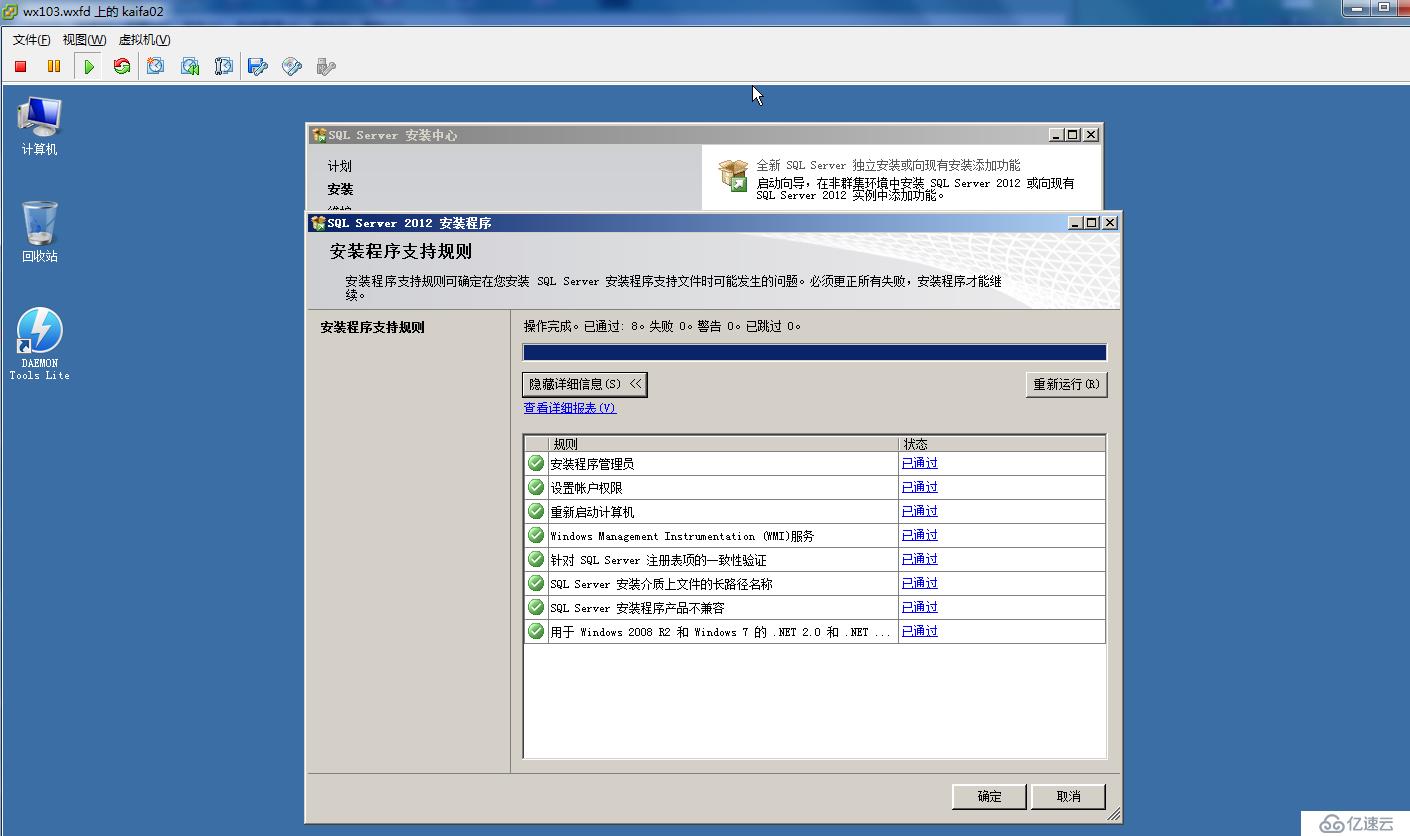Click rule text 针对 SQL Server 注册表项的一致性验证
Viewport: 1410px width, 836px height.
coord(658,560)
